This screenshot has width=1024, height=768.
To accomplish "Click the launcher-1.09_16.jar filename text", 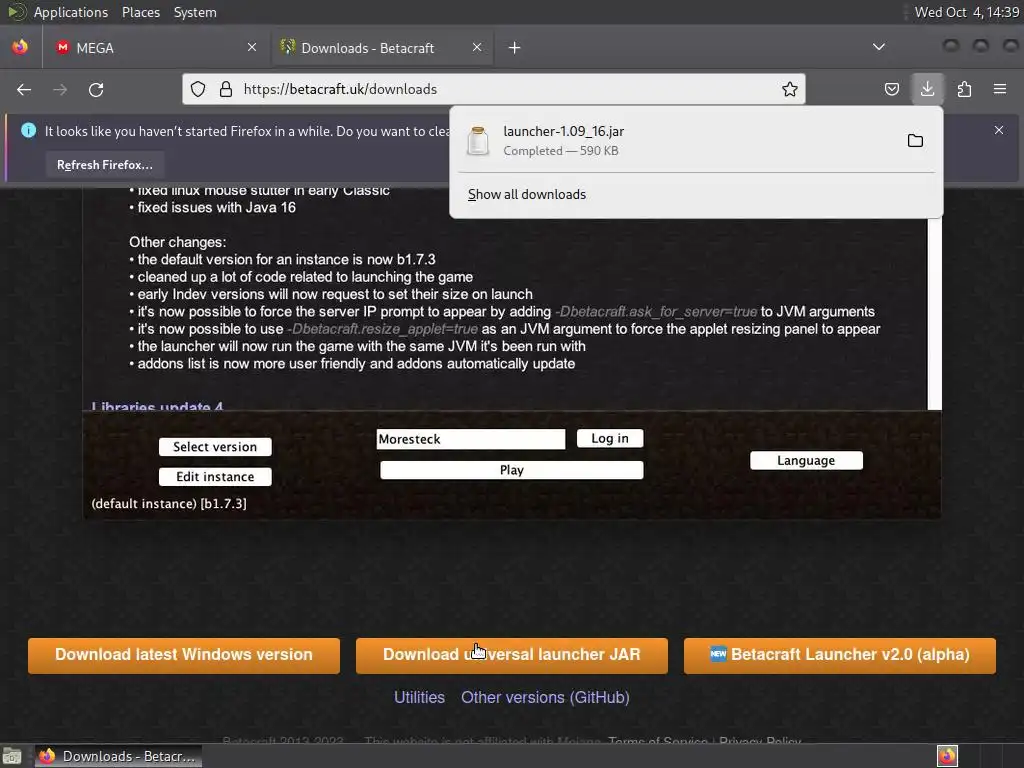I will coord(564,131).
